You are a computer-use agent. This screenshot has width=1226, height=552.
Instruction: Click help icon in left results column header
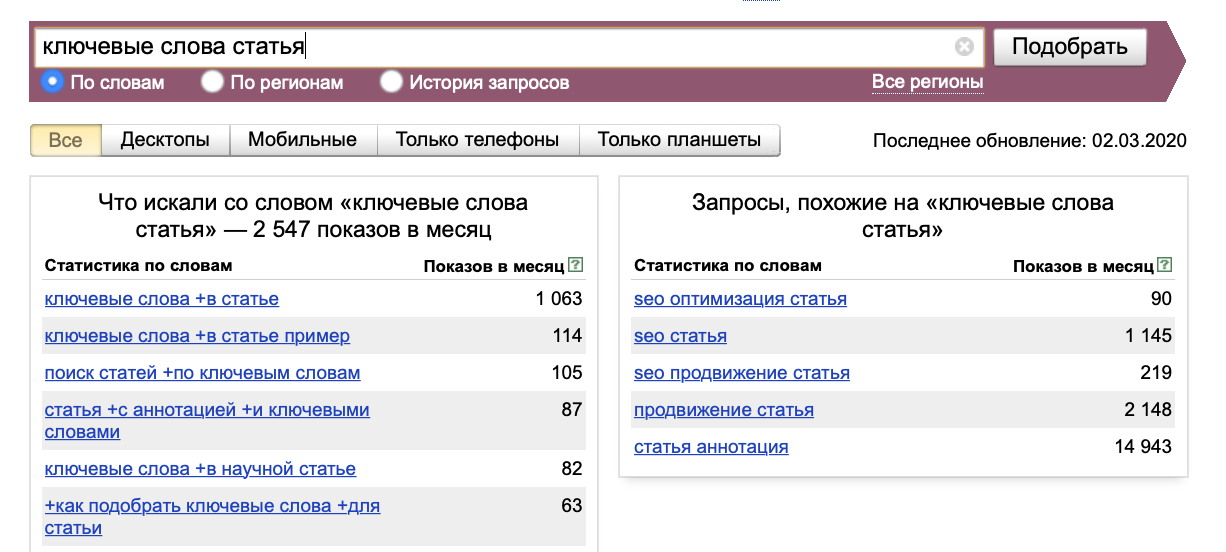tap(575, 265)
